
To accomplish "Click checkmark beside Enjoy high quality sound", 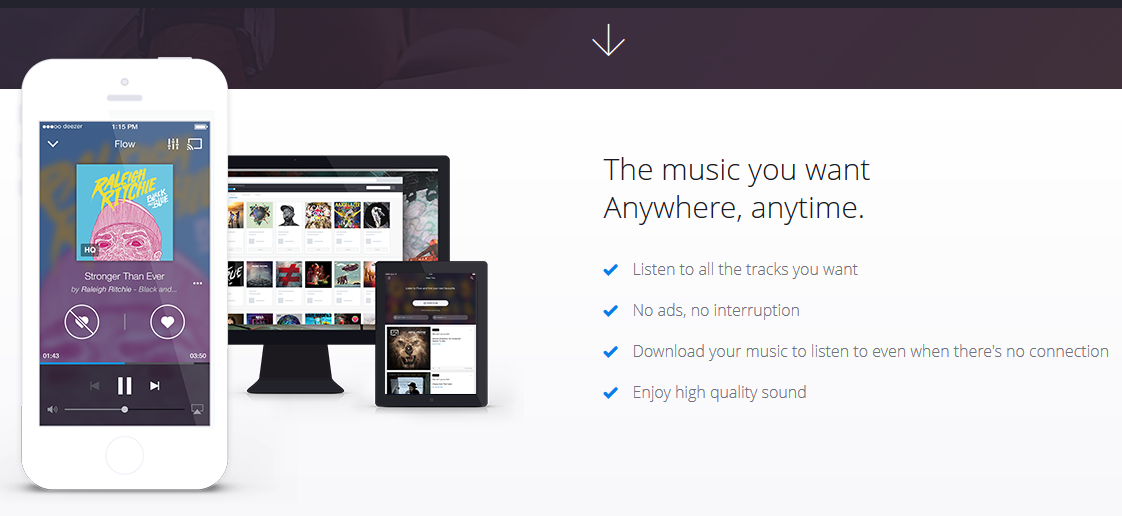I will tap(610, 393).
